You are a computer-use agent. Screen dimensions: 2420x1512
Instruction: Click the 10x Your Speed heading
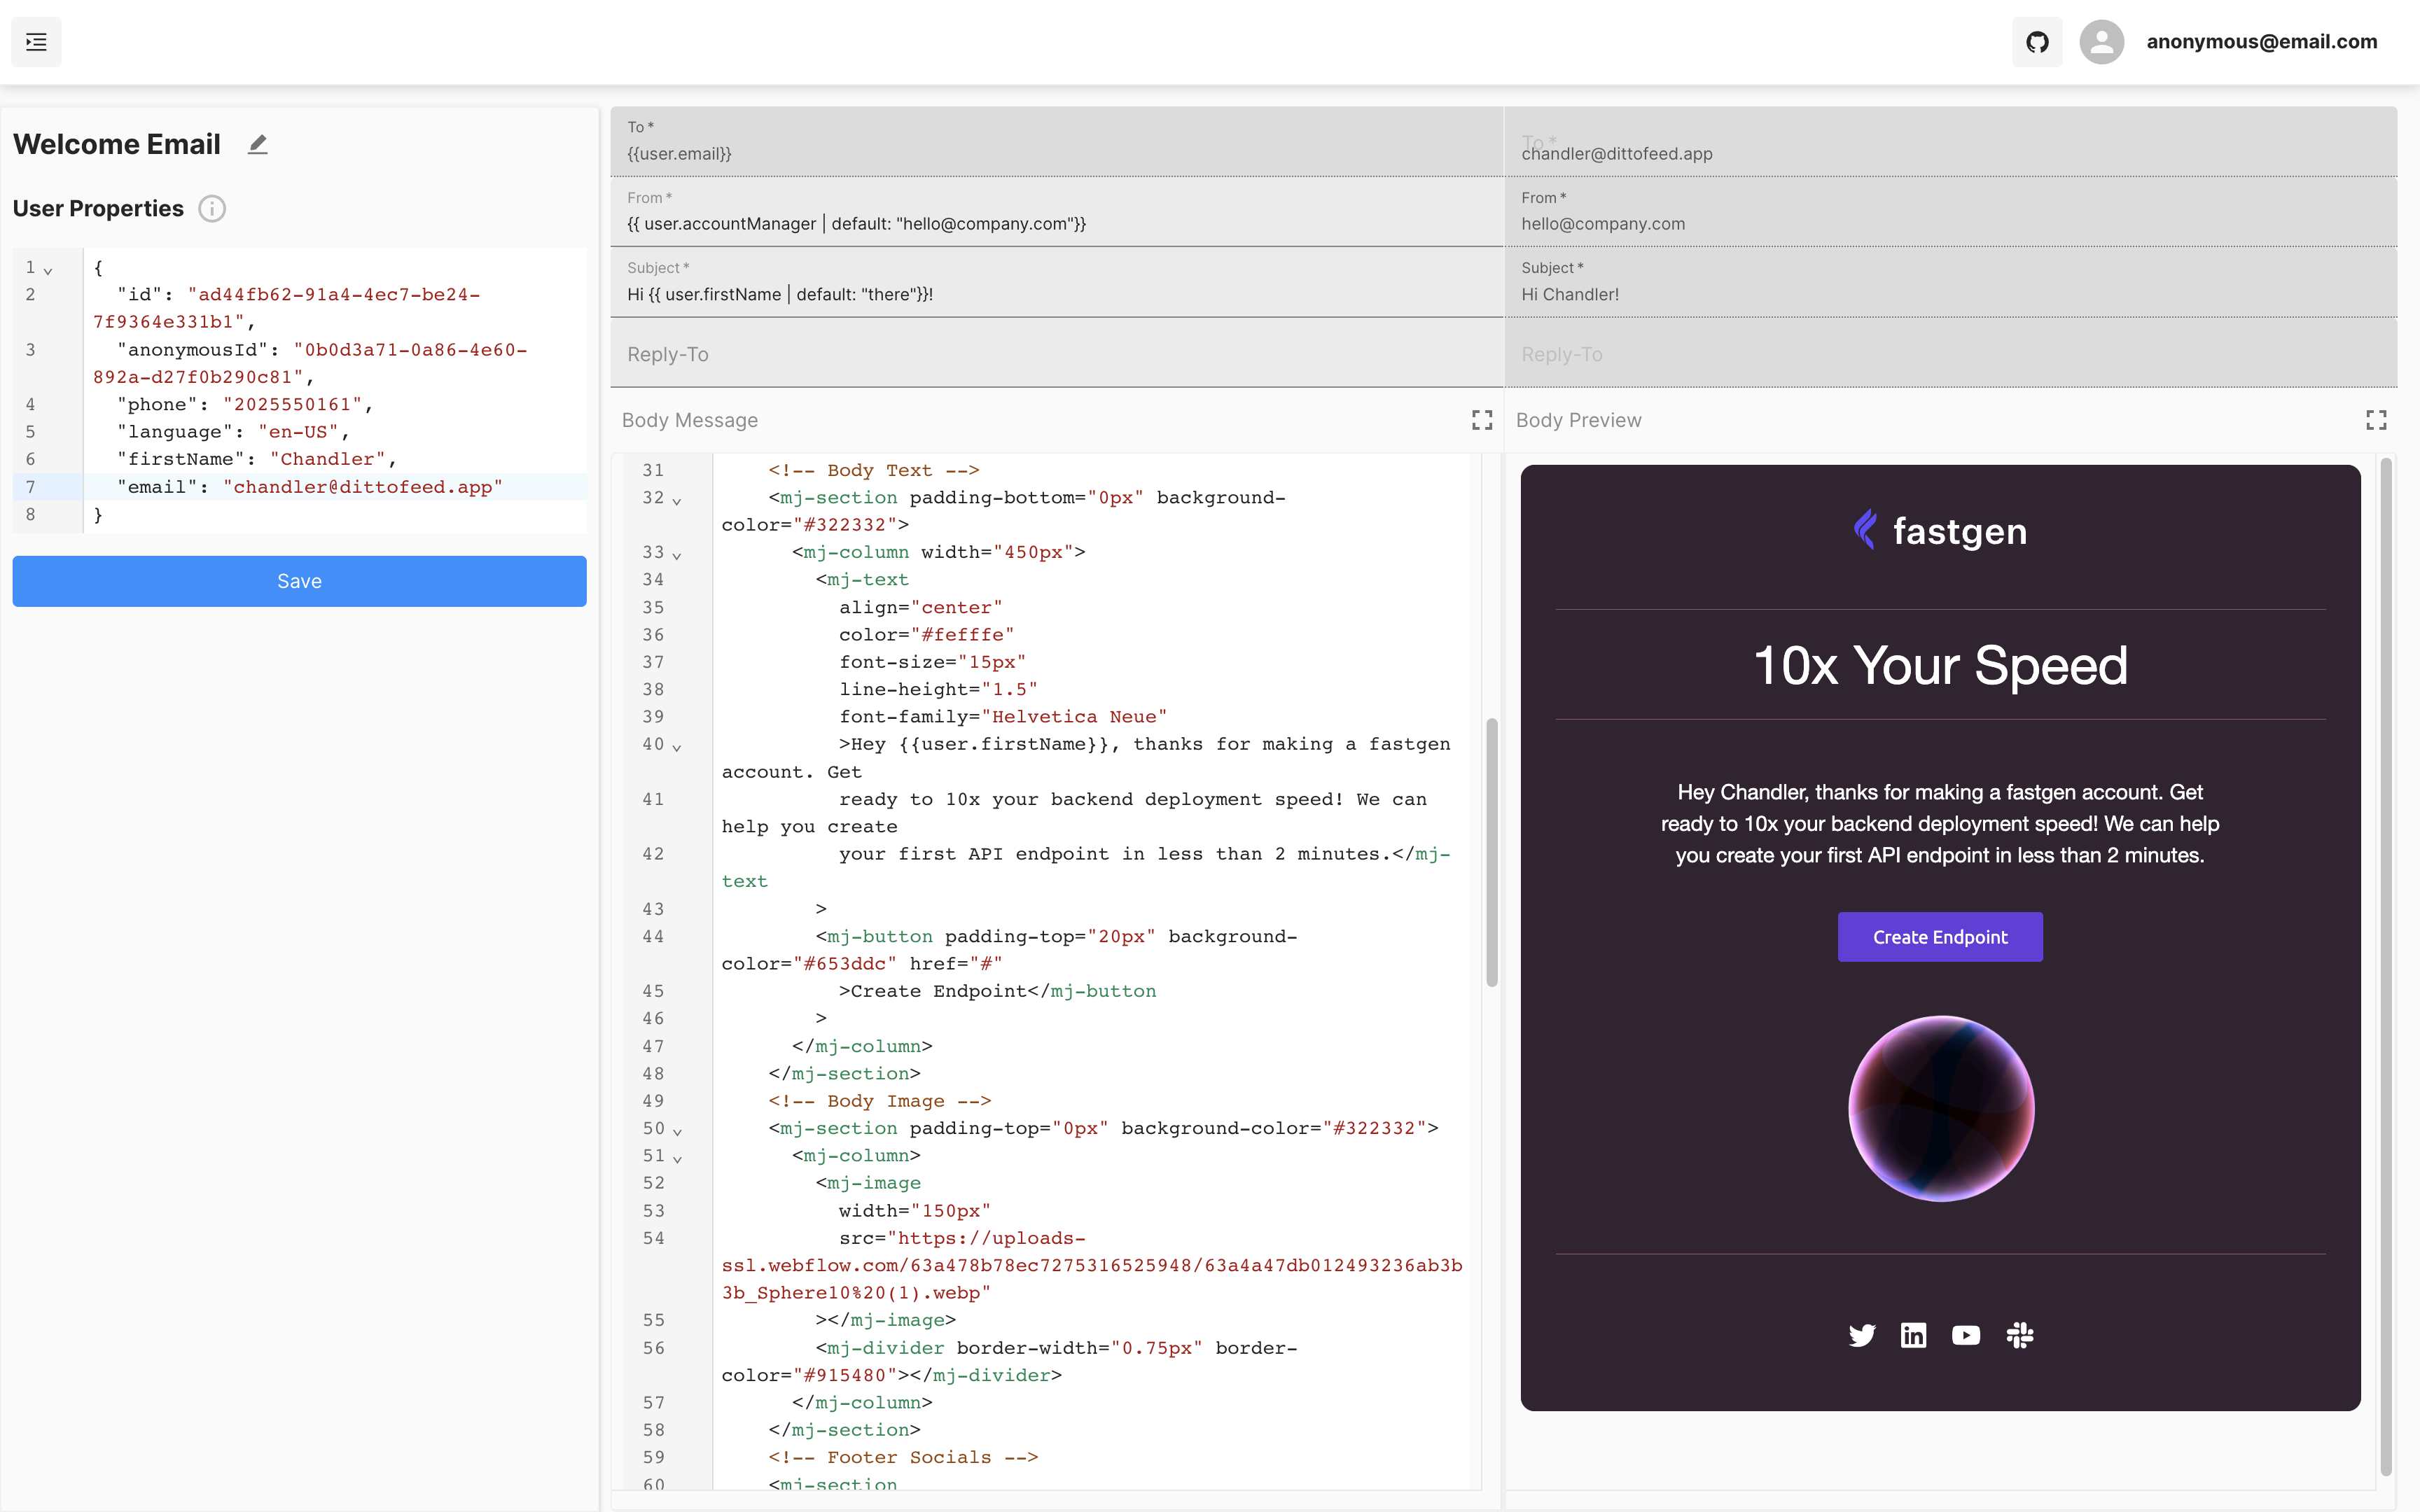coord(1940,665)
